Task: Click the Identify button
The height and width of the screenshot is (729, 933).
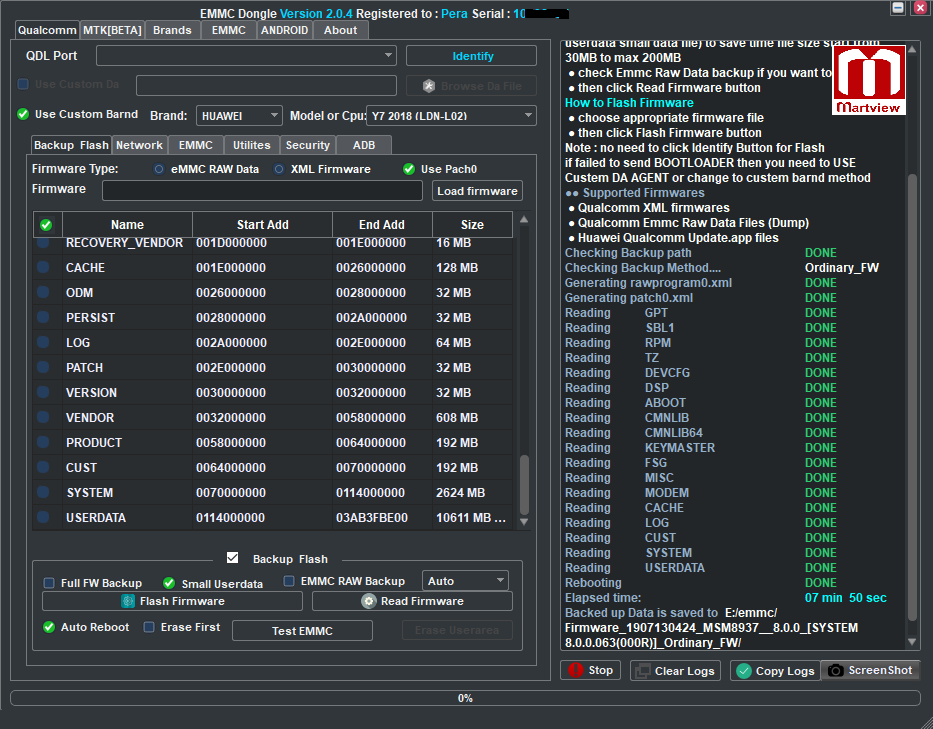Action: 471,56
